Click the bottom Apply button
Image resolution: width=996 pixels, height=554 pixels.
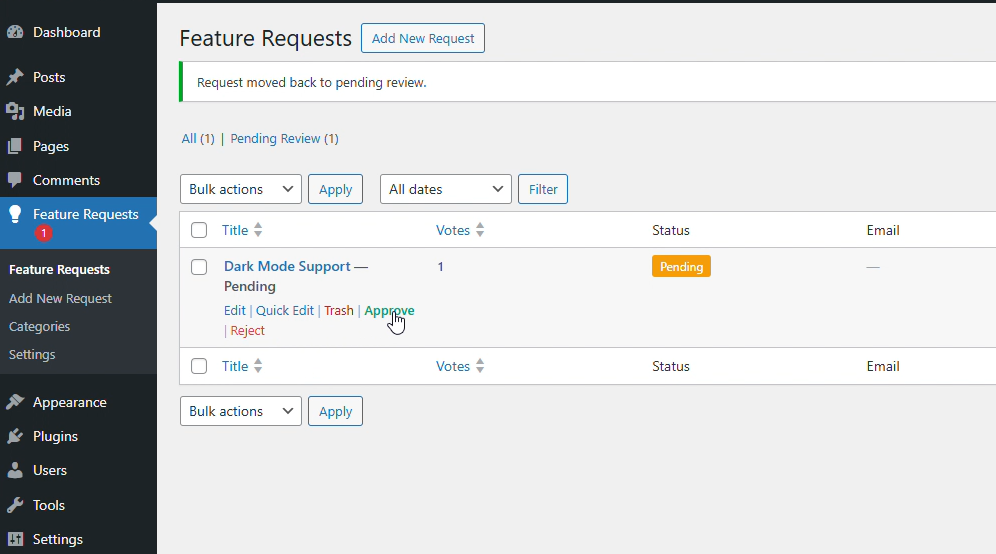coord(335,411)
